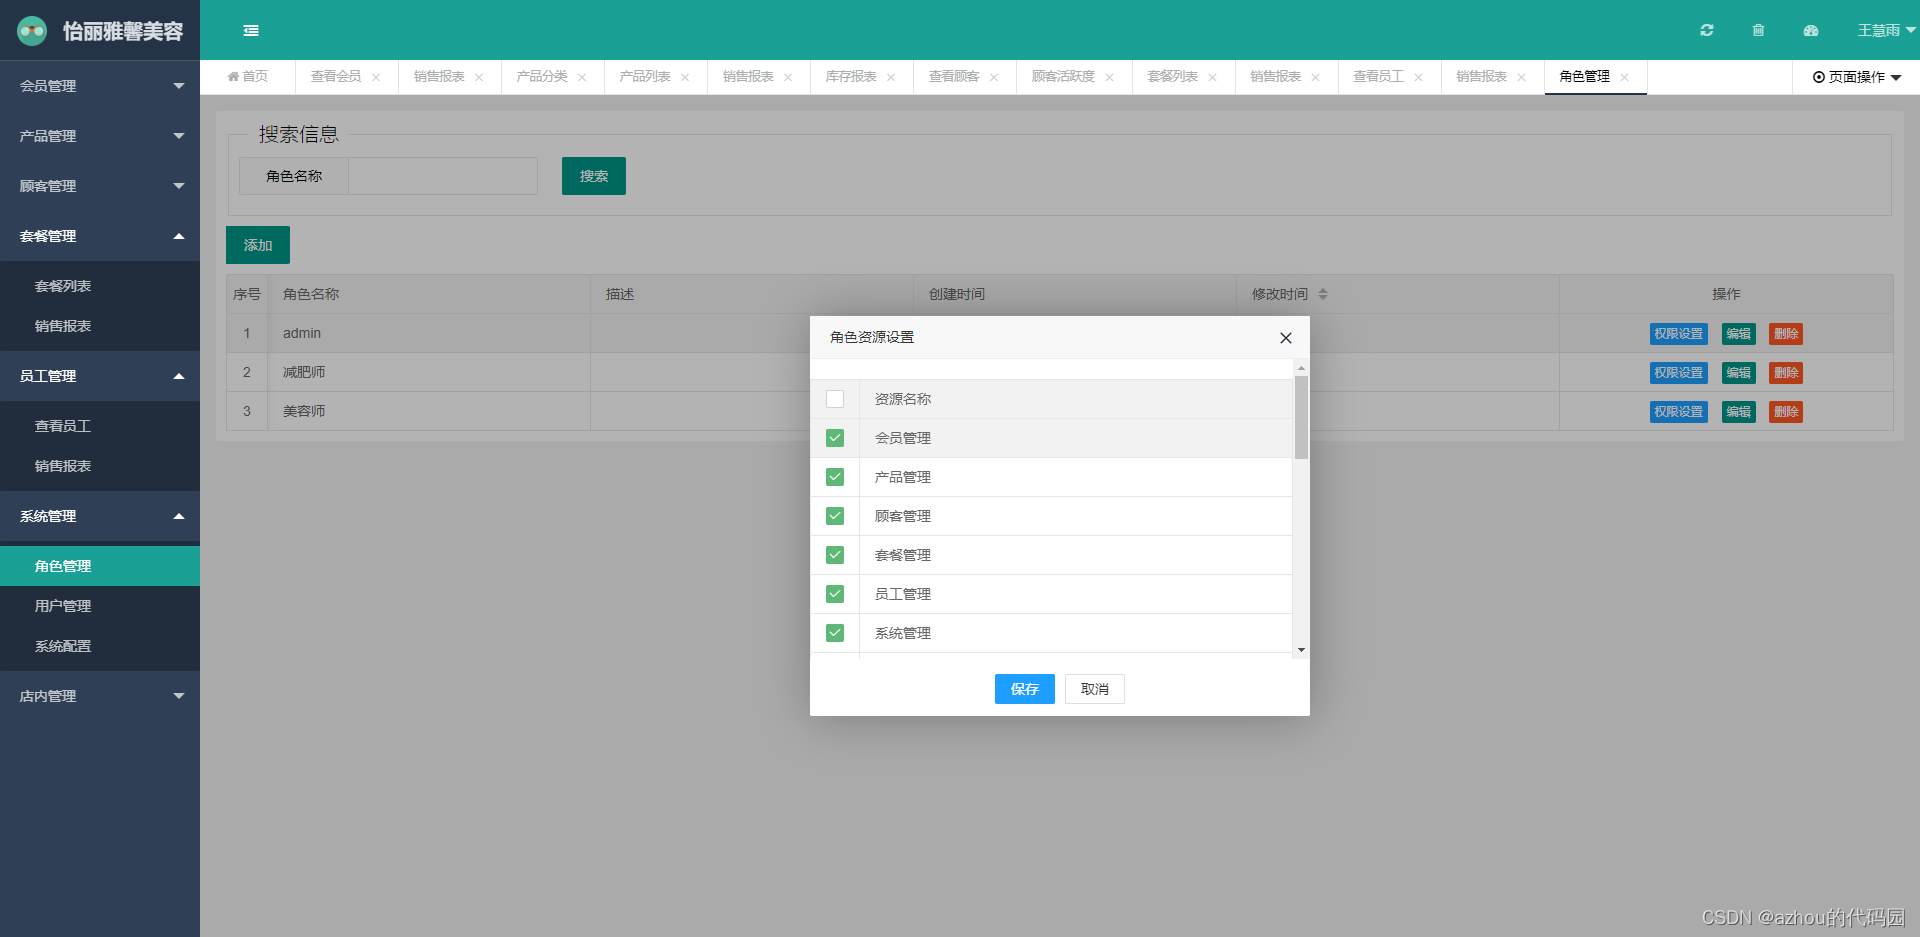
Task: Click the refresh icon in top bar
Action: (x=1706, y=31)
